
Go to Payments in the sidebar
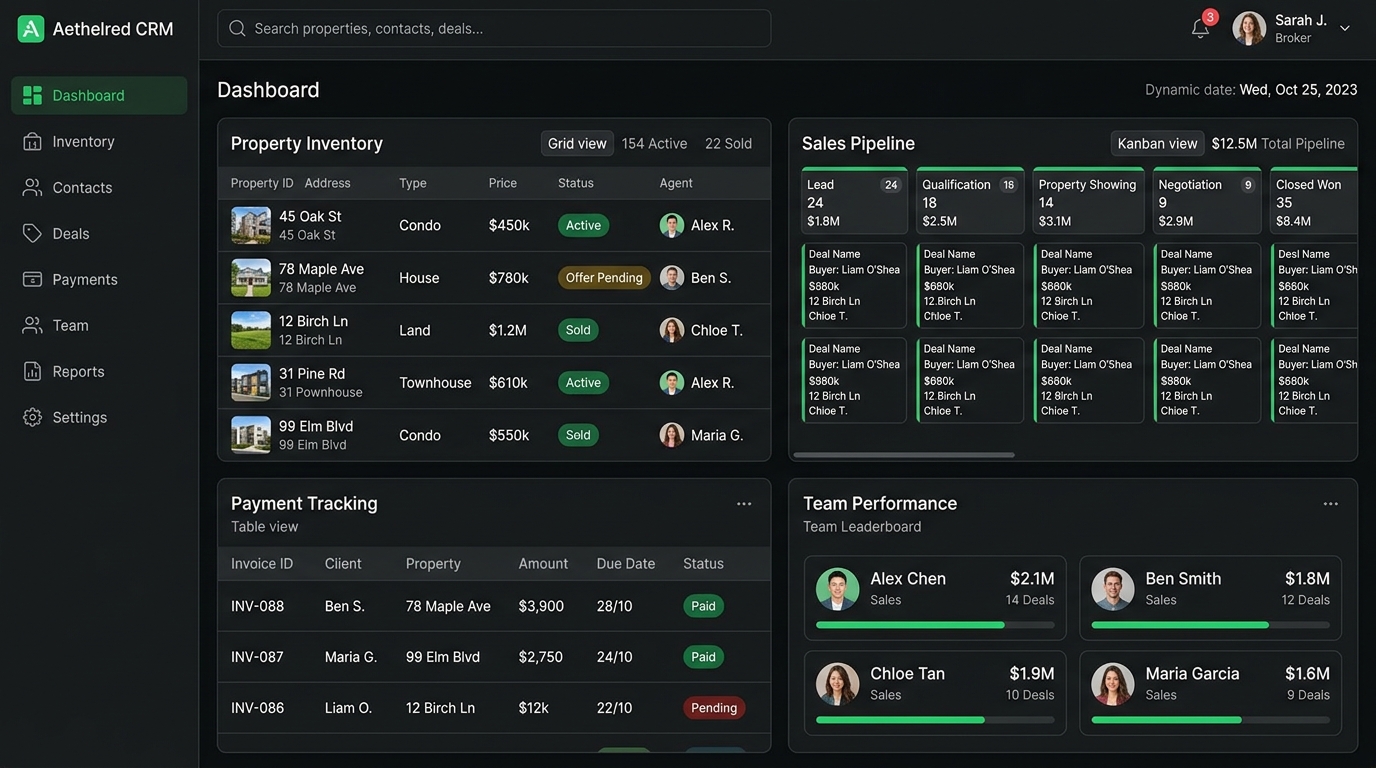click(x=99, y=279)
